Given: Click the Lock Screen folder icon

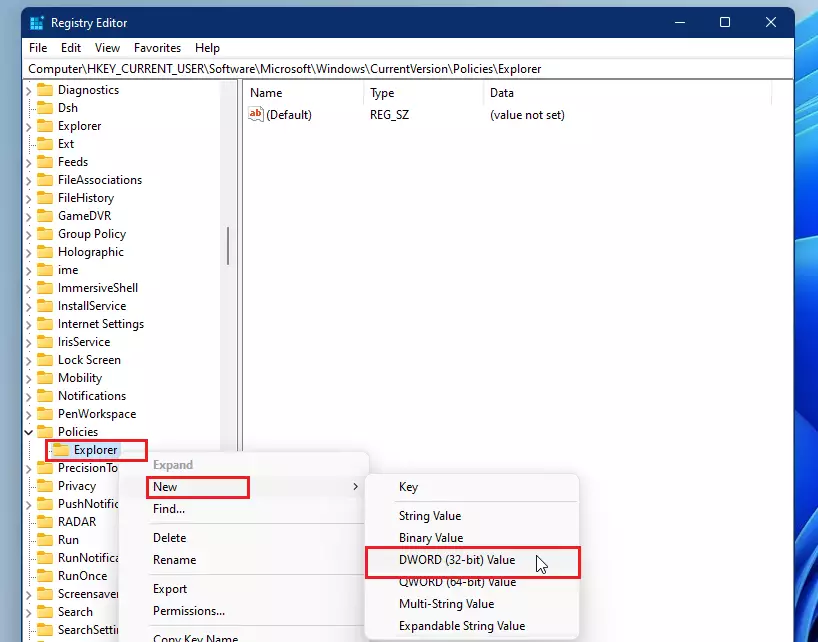Looking at the screenshot, I should (x=45, y=360).
